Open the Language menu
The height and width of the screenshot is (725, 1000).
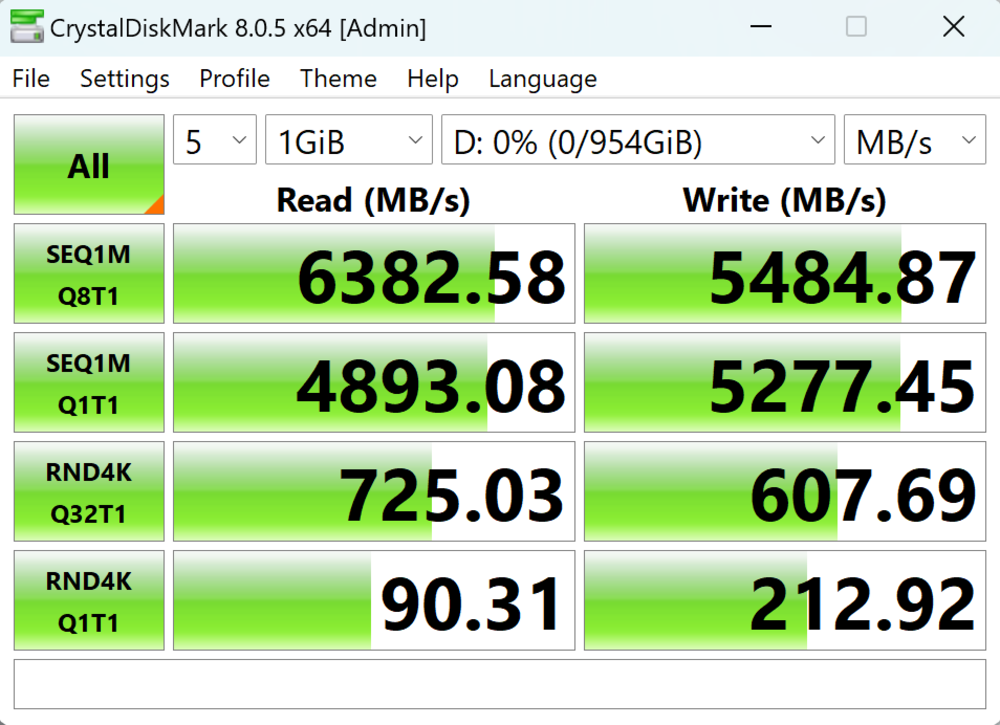click(543, 78)
